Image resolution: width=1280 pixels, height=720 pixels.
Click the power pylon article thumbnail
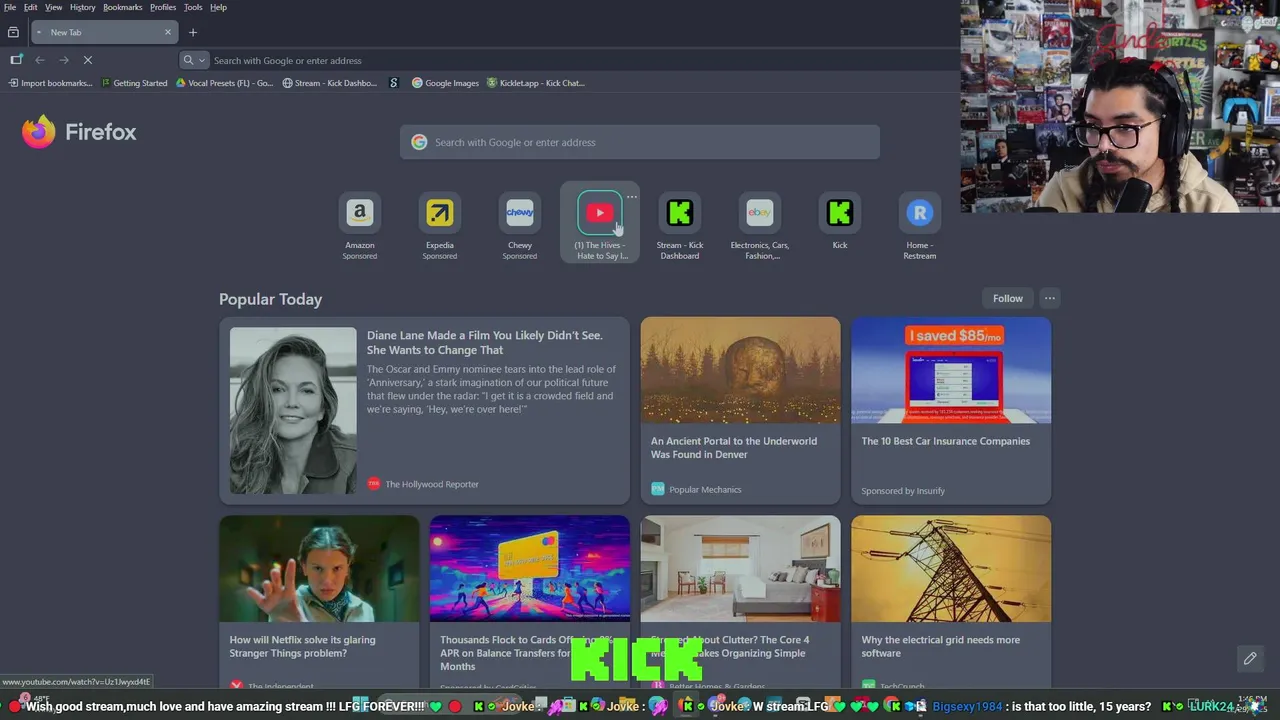tap(951, 568)
